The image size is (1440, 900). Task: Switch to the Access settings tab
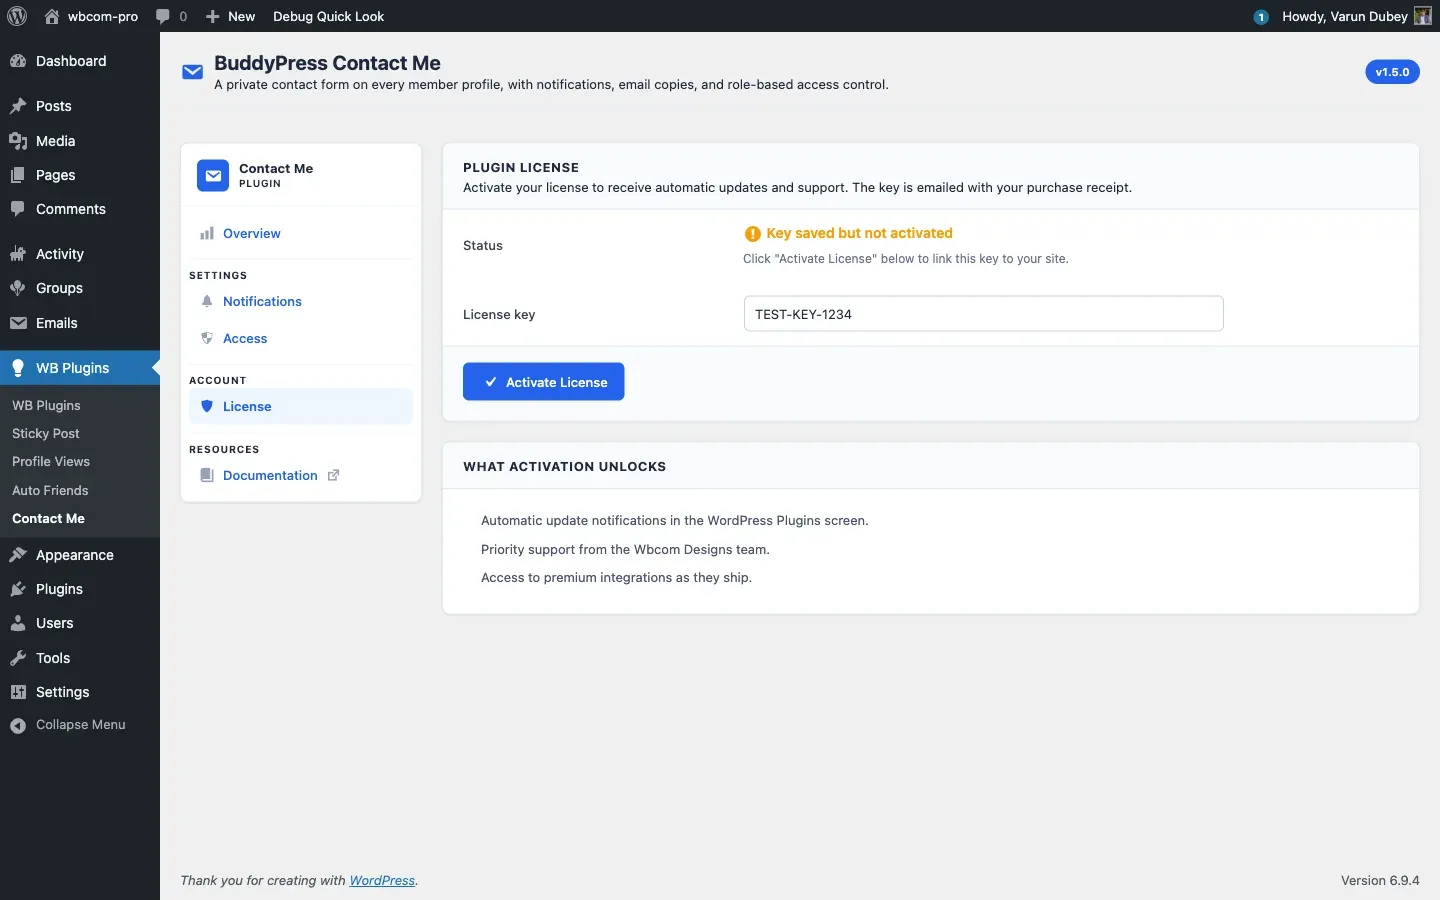(300, 338)
